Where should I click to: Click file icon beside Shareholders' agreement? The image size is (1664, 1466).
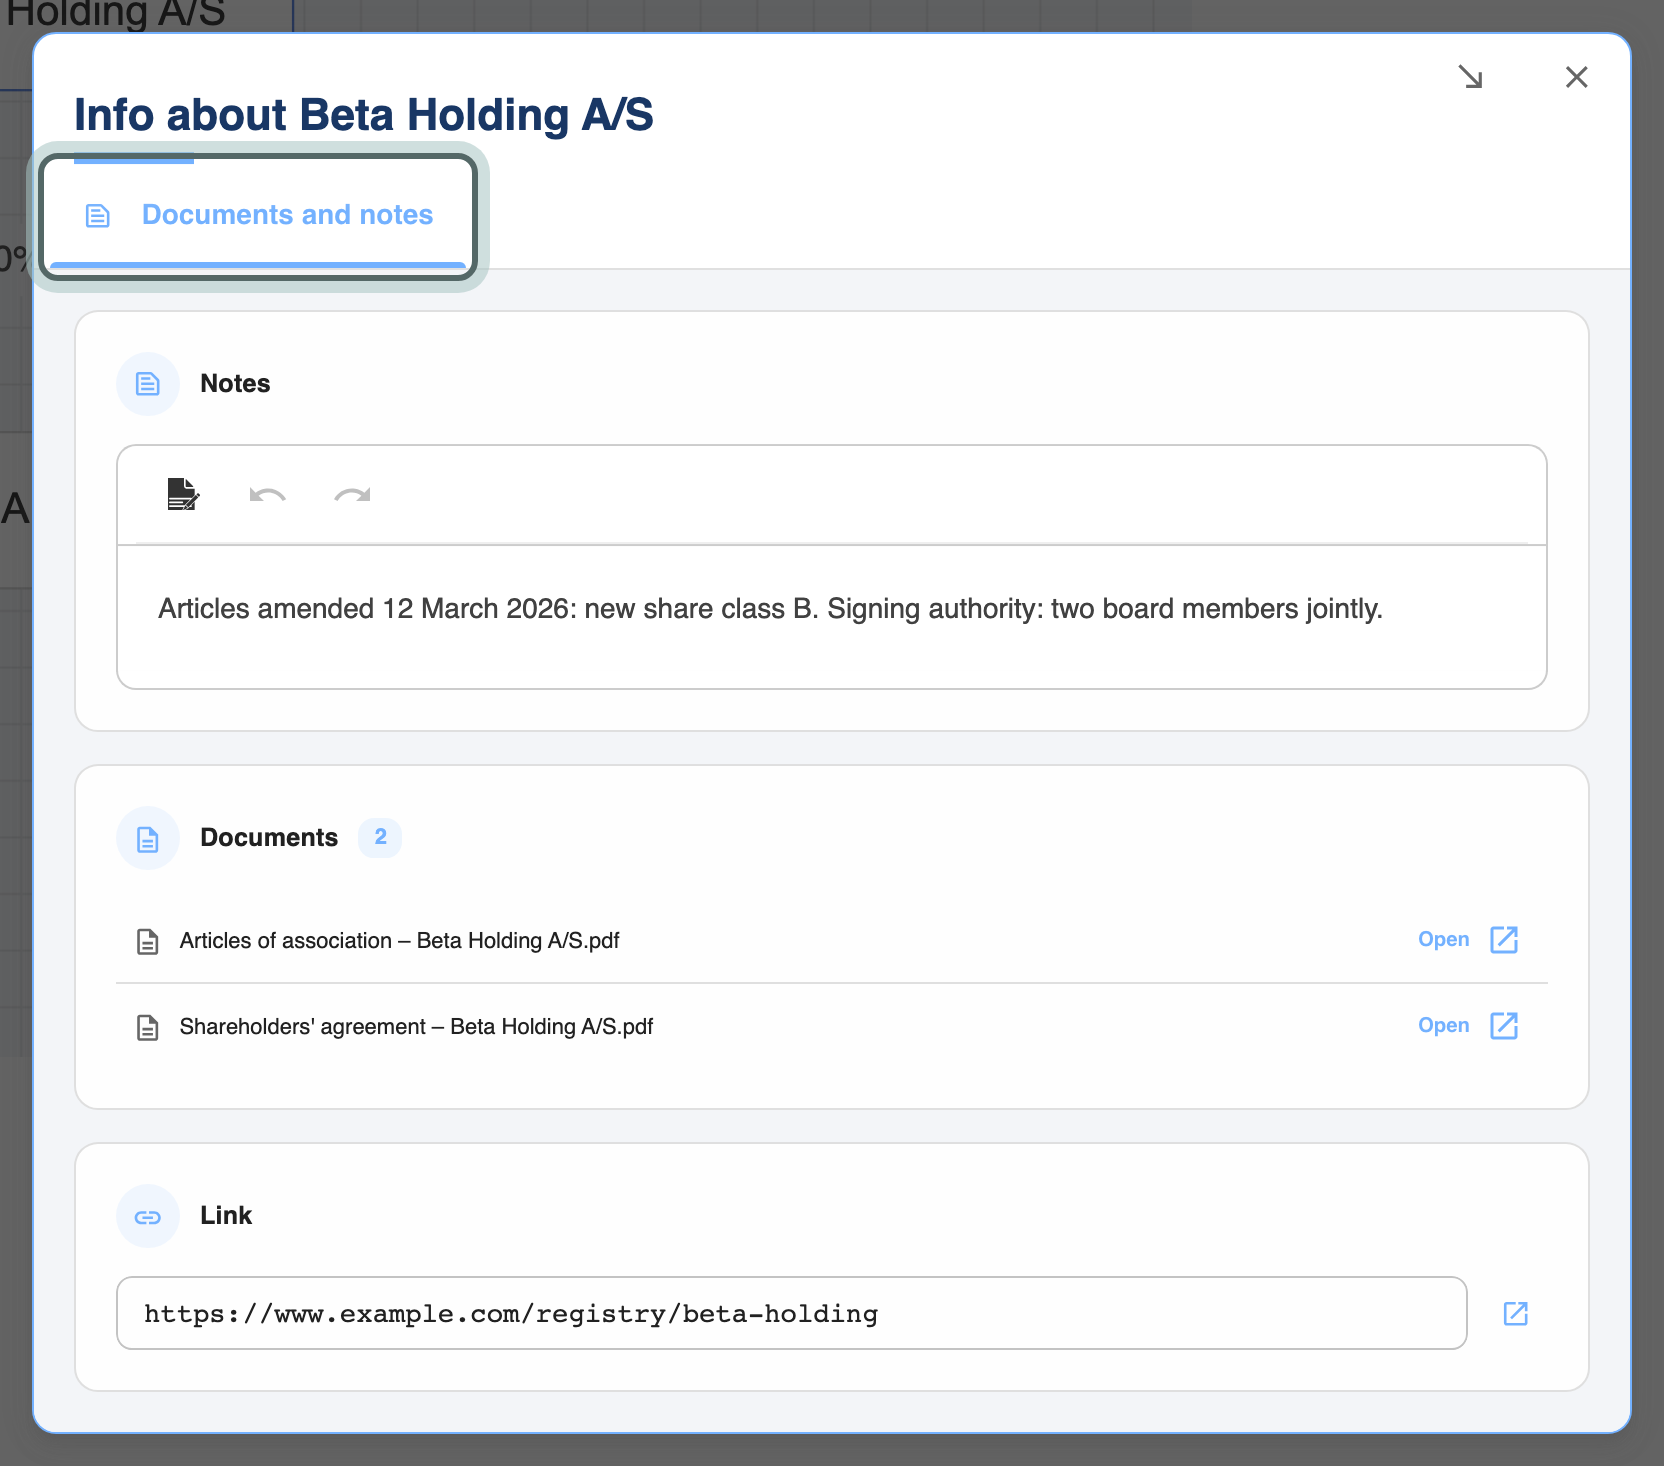pyautogui.click(x=148, y=1027)
